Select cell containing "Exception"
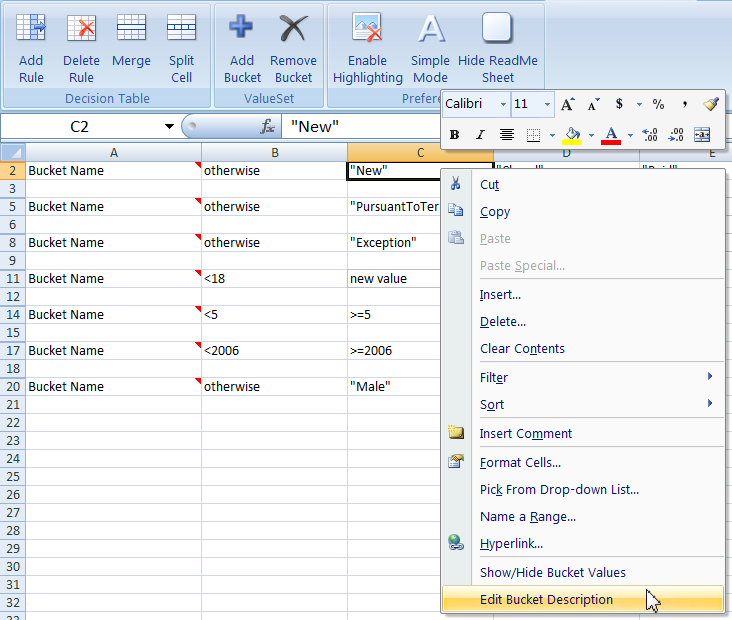This screenshot has height=620, width=732. point(394,243)
